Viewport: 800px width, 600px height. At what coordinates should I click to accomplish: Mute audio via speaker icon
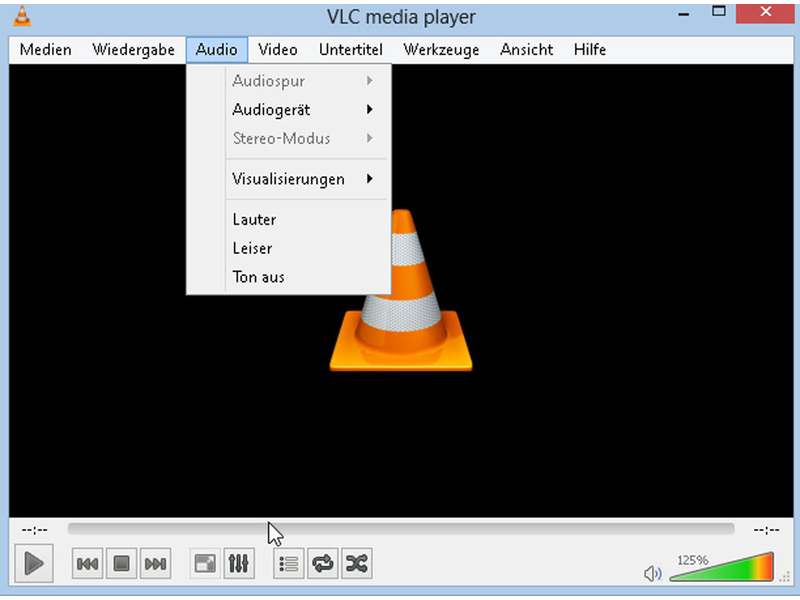[x=653, y=573]
